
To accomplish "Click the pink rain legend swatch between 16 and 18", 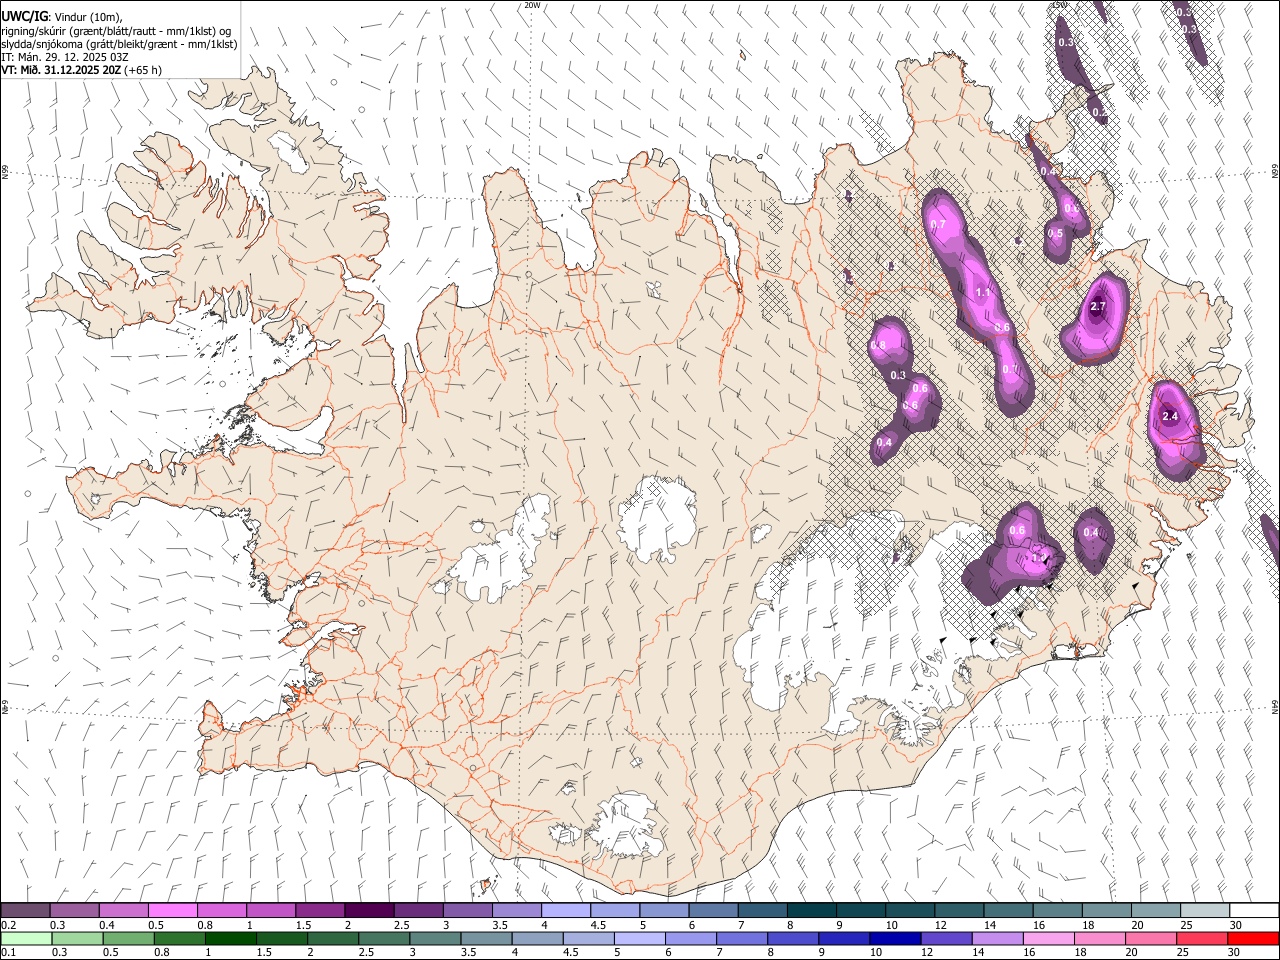I will (x=1047, y=938).
